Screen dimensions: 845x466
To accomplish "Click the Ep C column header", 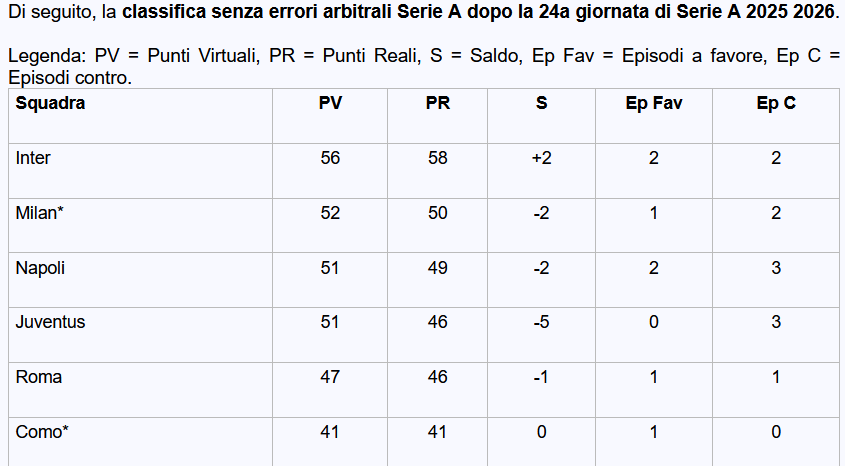I will (776, 103).
